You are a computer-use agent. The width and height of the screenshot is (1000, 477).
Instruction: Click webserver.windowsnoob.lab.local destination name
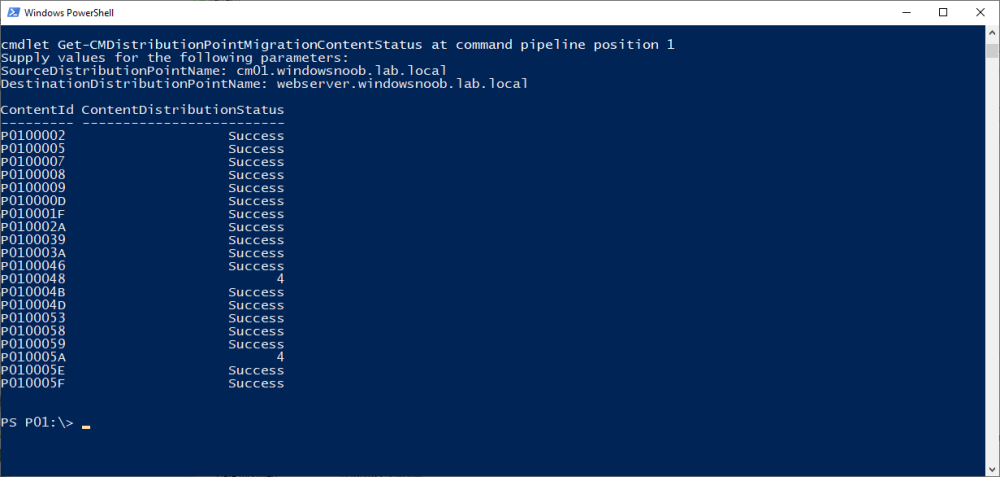(393, 84)
